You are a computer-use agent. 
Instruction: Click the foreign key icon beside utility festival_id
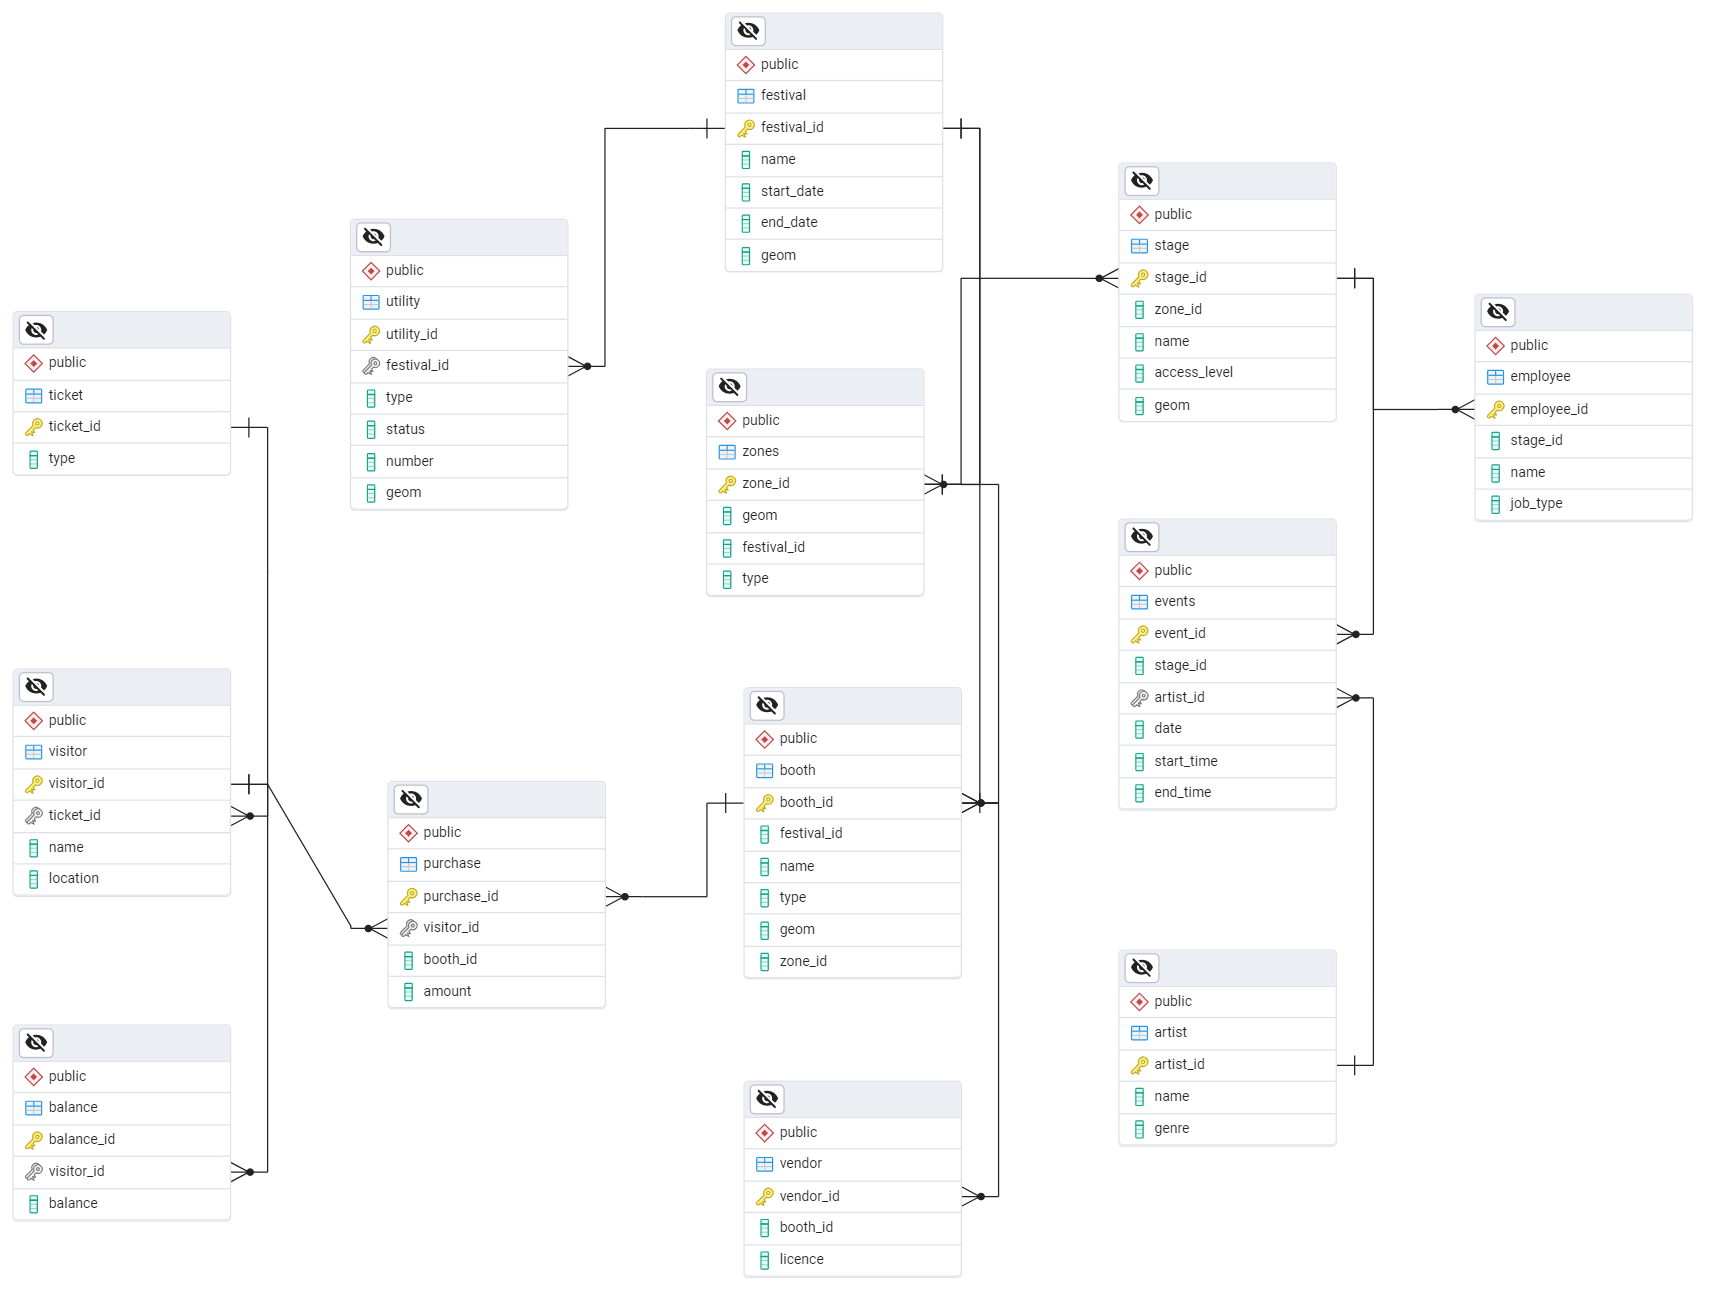pos(371,366)
